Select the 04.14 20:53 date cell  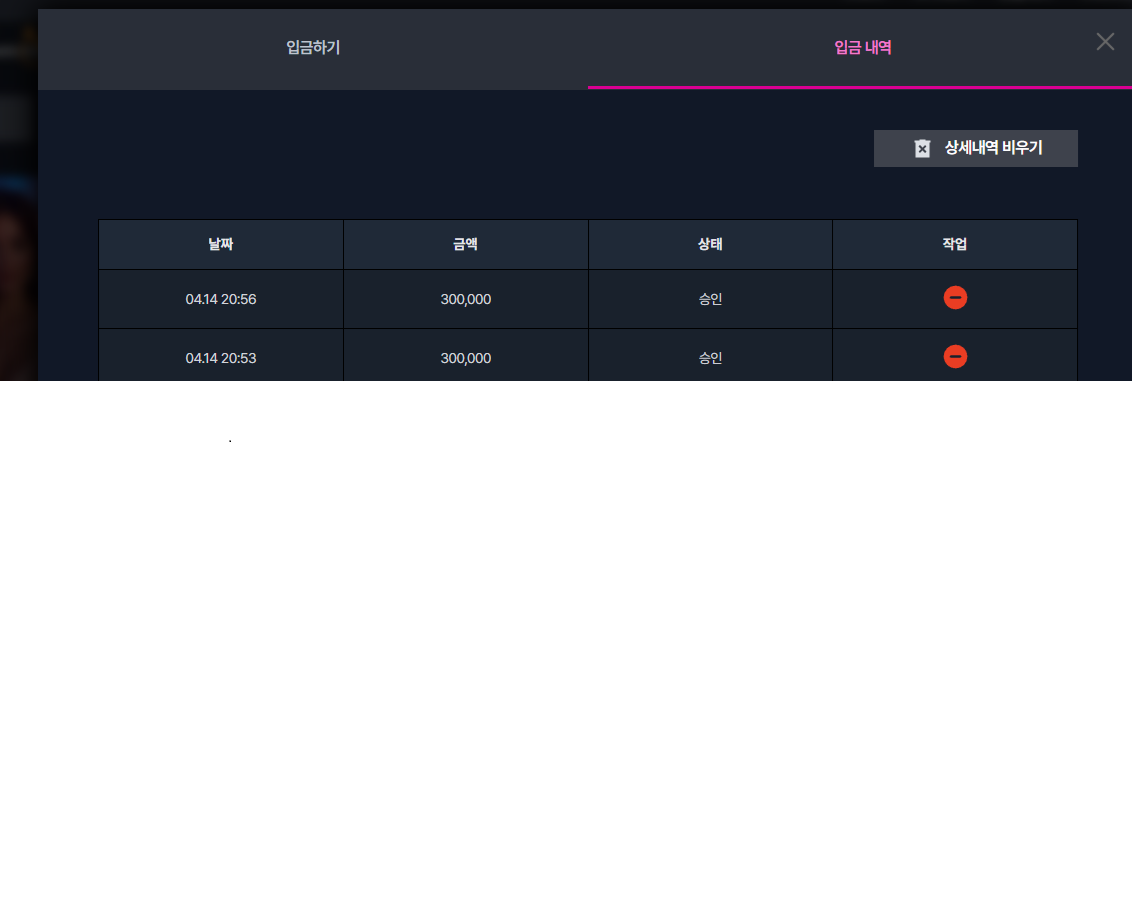pyautogui.click(x=221, y=355)
